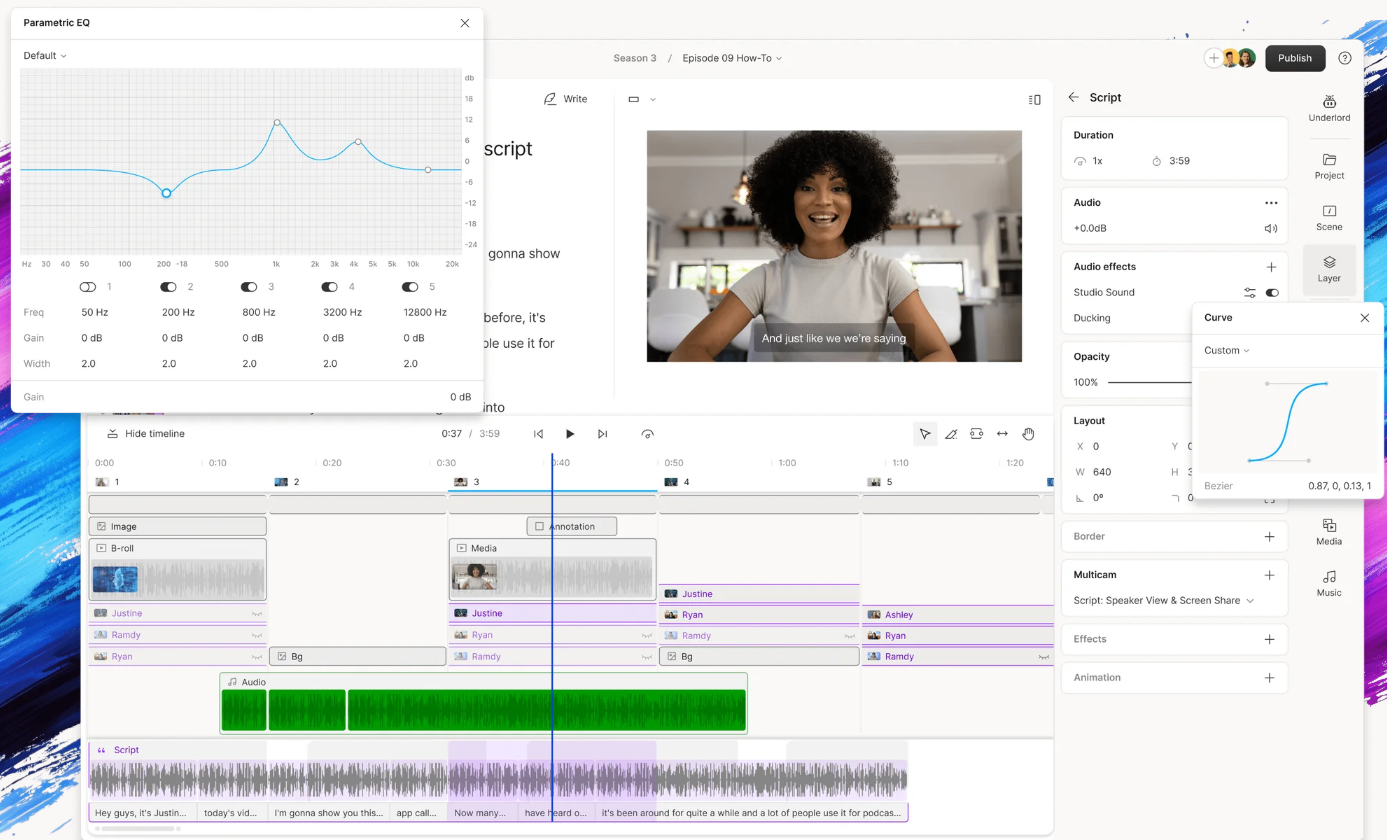Click the playback speed gauge icon
This screenshot has width=1387, height=840.
click(648, 434)
